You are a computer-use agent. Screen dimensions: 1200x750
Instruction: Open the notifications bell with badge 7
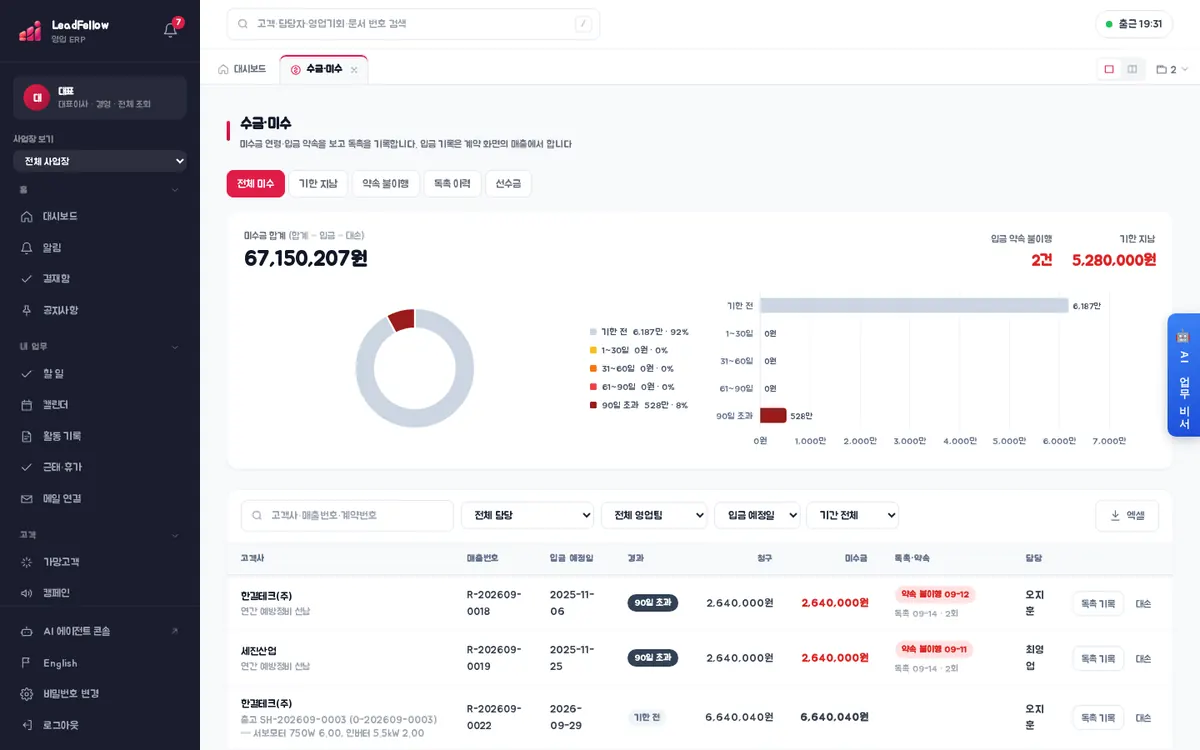tap(171, 29)
